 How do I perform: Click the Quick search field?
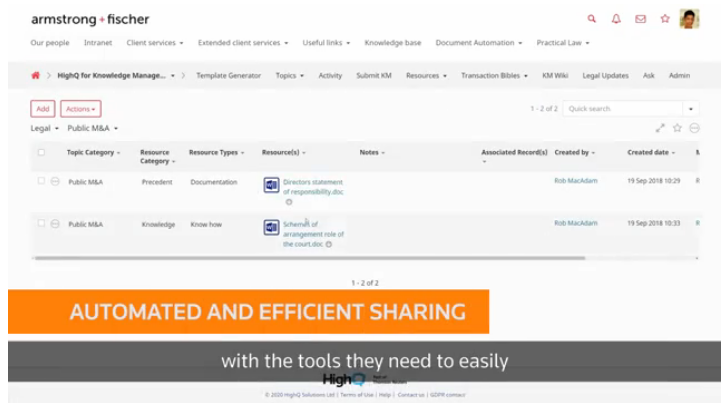tap(621, 108)
